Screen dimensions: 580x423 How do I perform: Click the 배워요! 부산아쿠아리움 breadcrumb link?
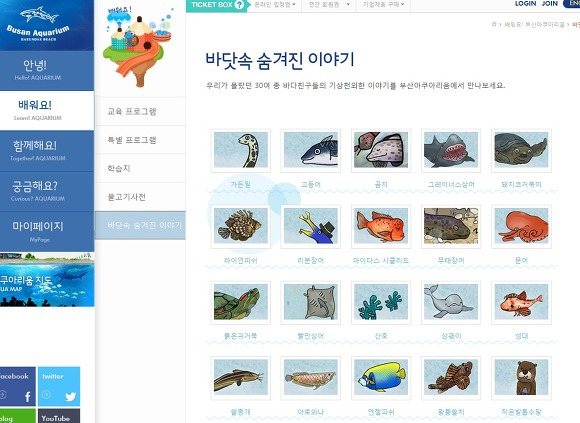(535, 24)
